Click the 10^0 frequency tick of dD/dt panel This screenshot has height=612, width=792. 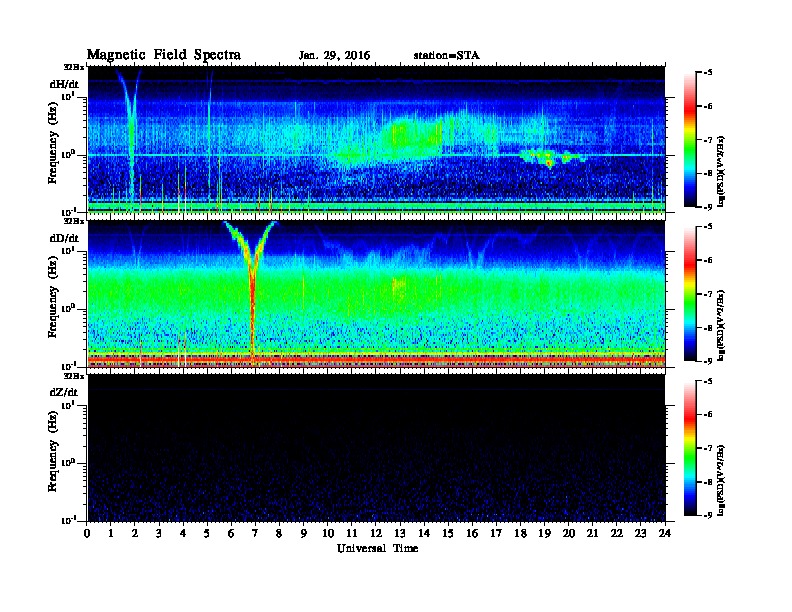click(x=68, y=309)
